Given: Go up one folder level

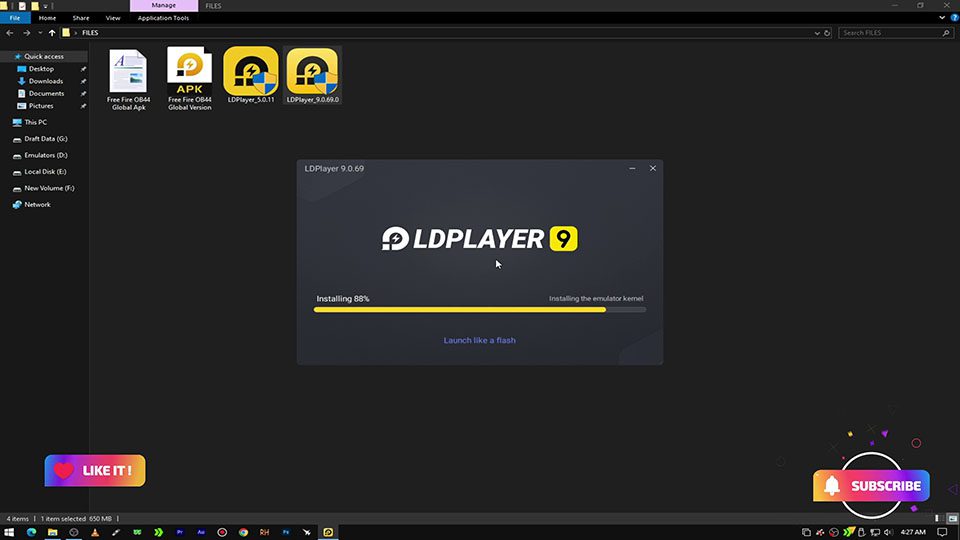Looking at the screenshot, I should 52,33.
